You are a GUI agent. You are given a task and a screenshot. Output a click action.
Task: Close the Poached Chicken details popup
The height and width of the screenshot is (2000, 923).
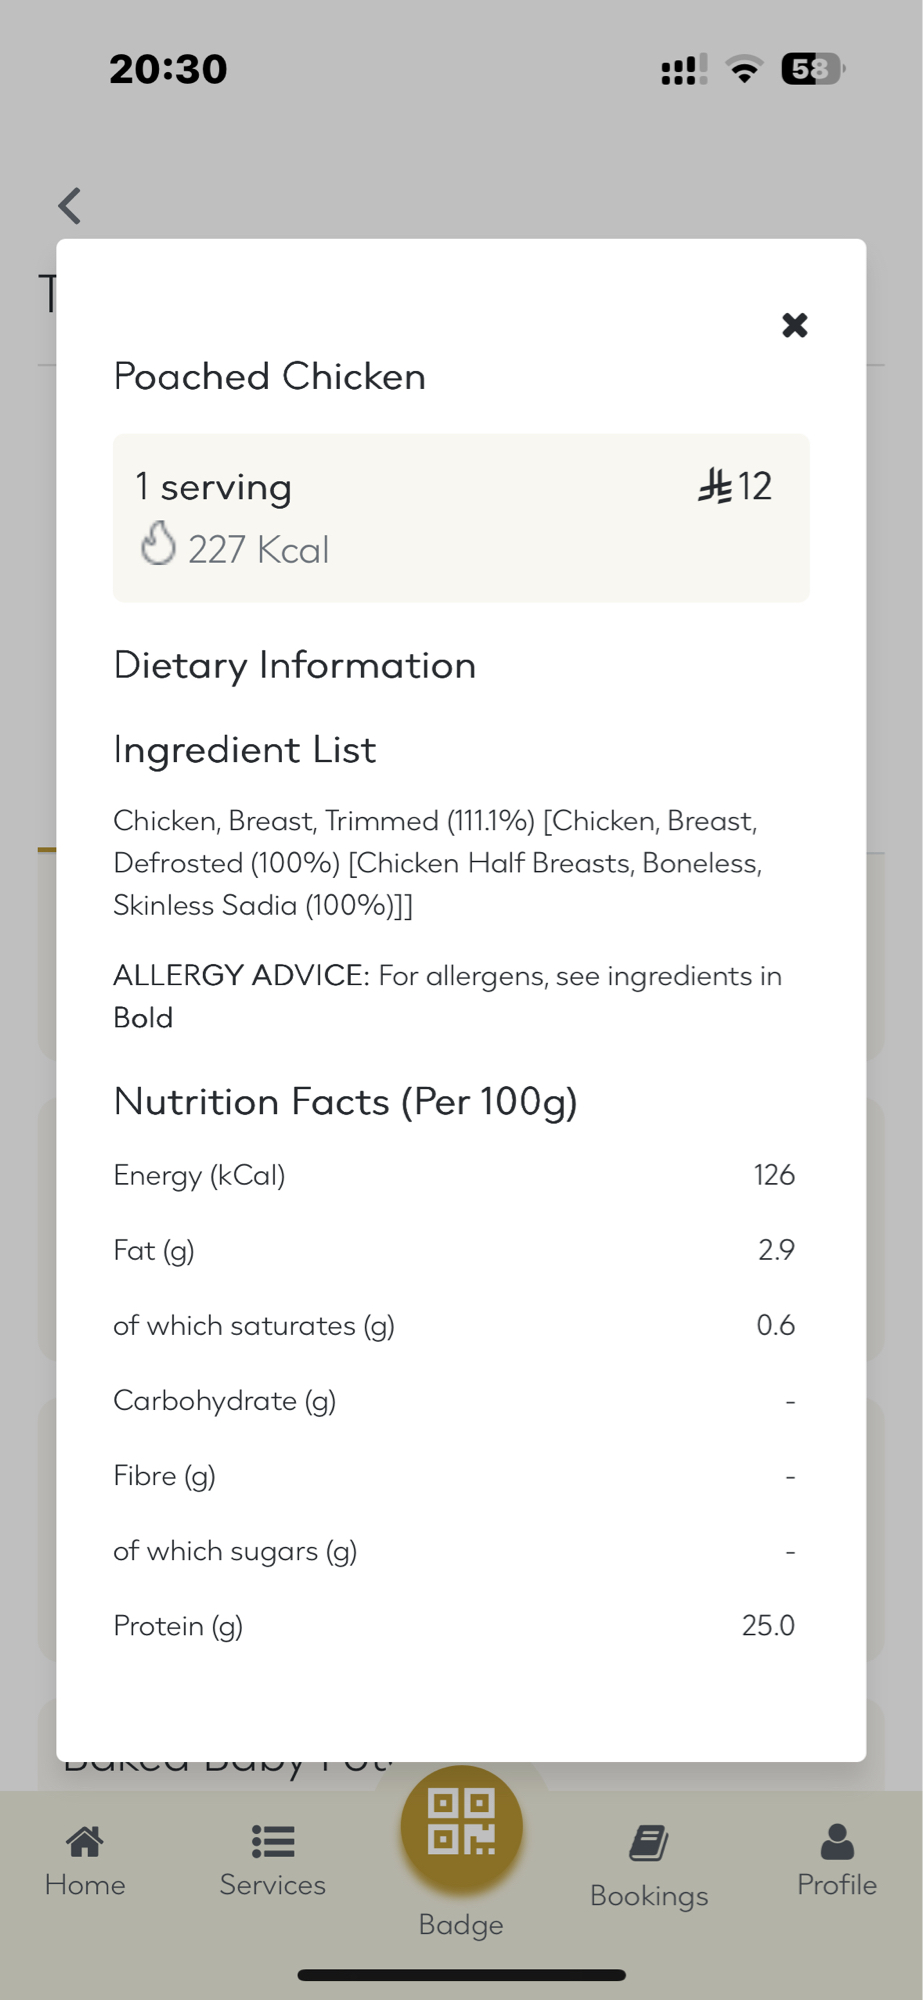(794, 325)
